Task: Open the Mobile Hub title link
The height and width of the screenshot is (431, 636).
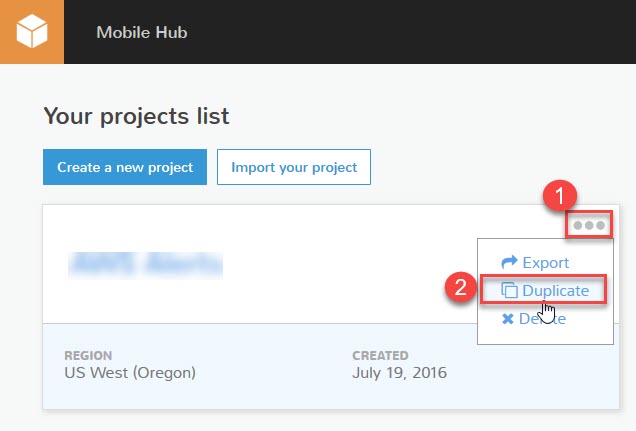Action: [x=142, y=32]
